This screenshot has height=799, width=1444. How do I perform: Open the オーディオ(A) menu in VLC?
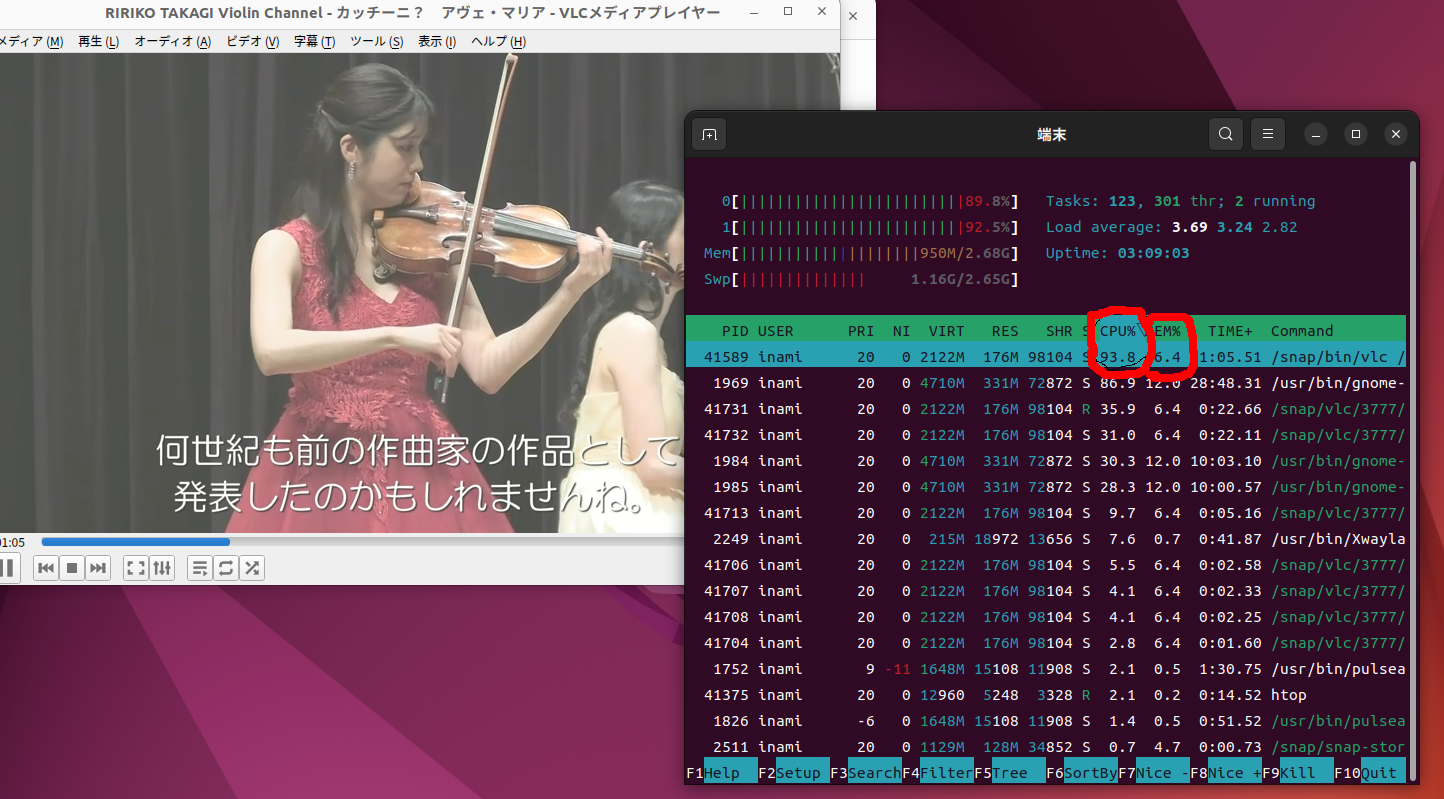[x=172, y=41]
